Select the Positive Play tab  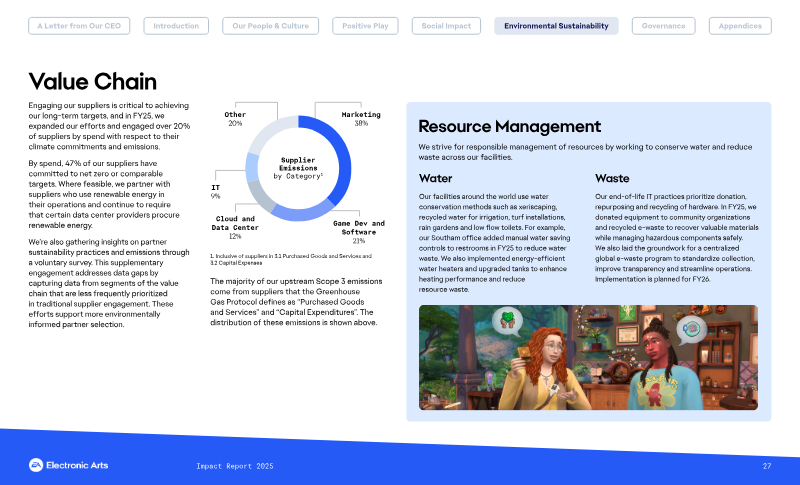pos(365,26)
